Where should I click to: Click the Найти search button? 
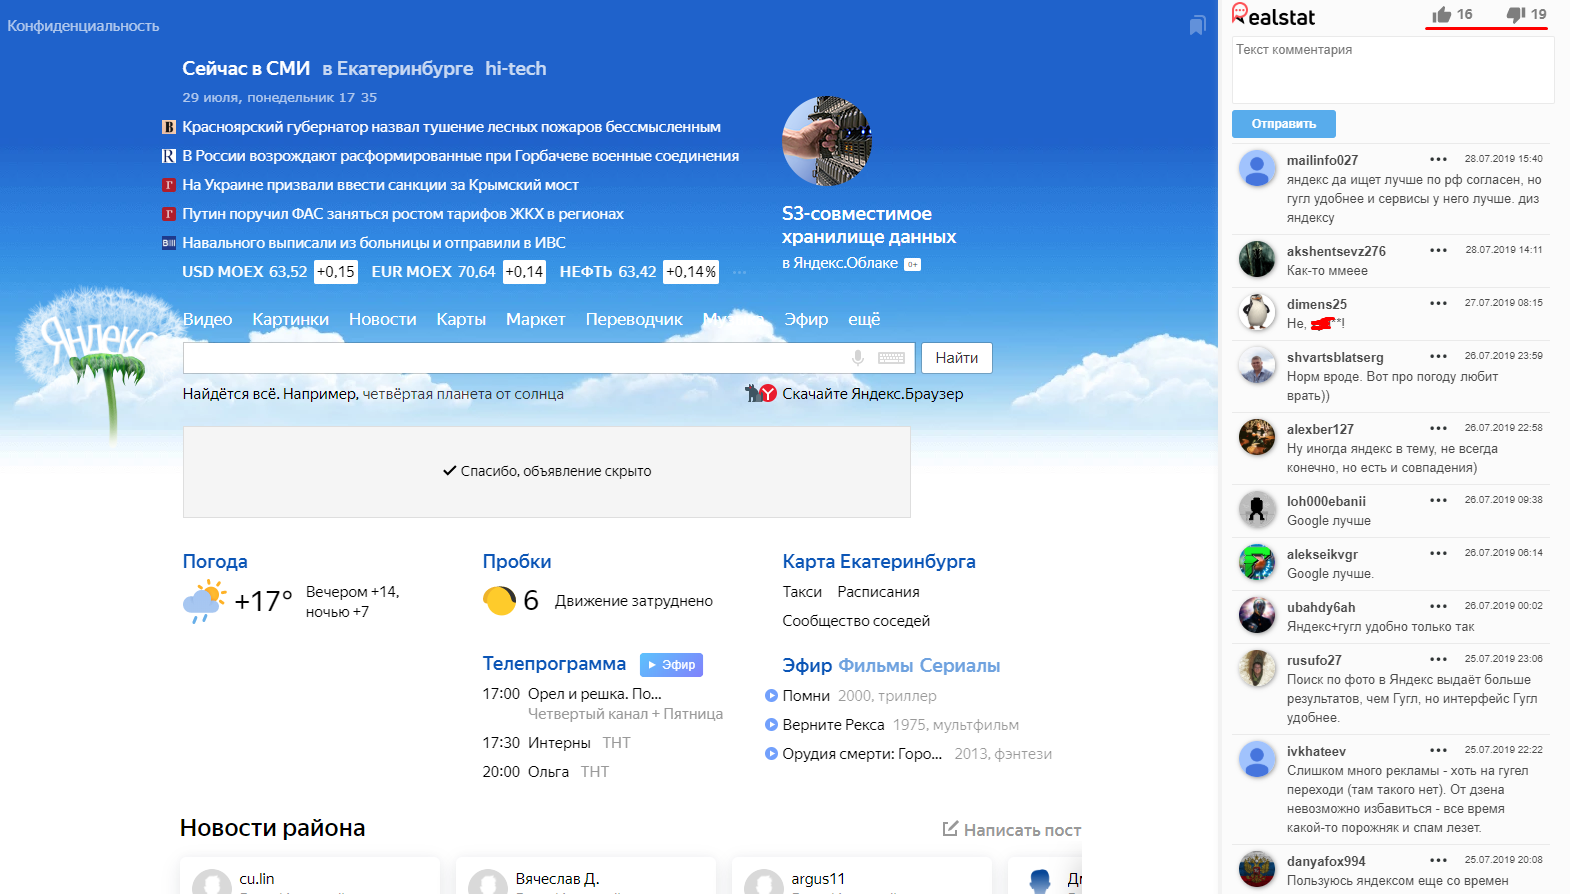(957, 358)
